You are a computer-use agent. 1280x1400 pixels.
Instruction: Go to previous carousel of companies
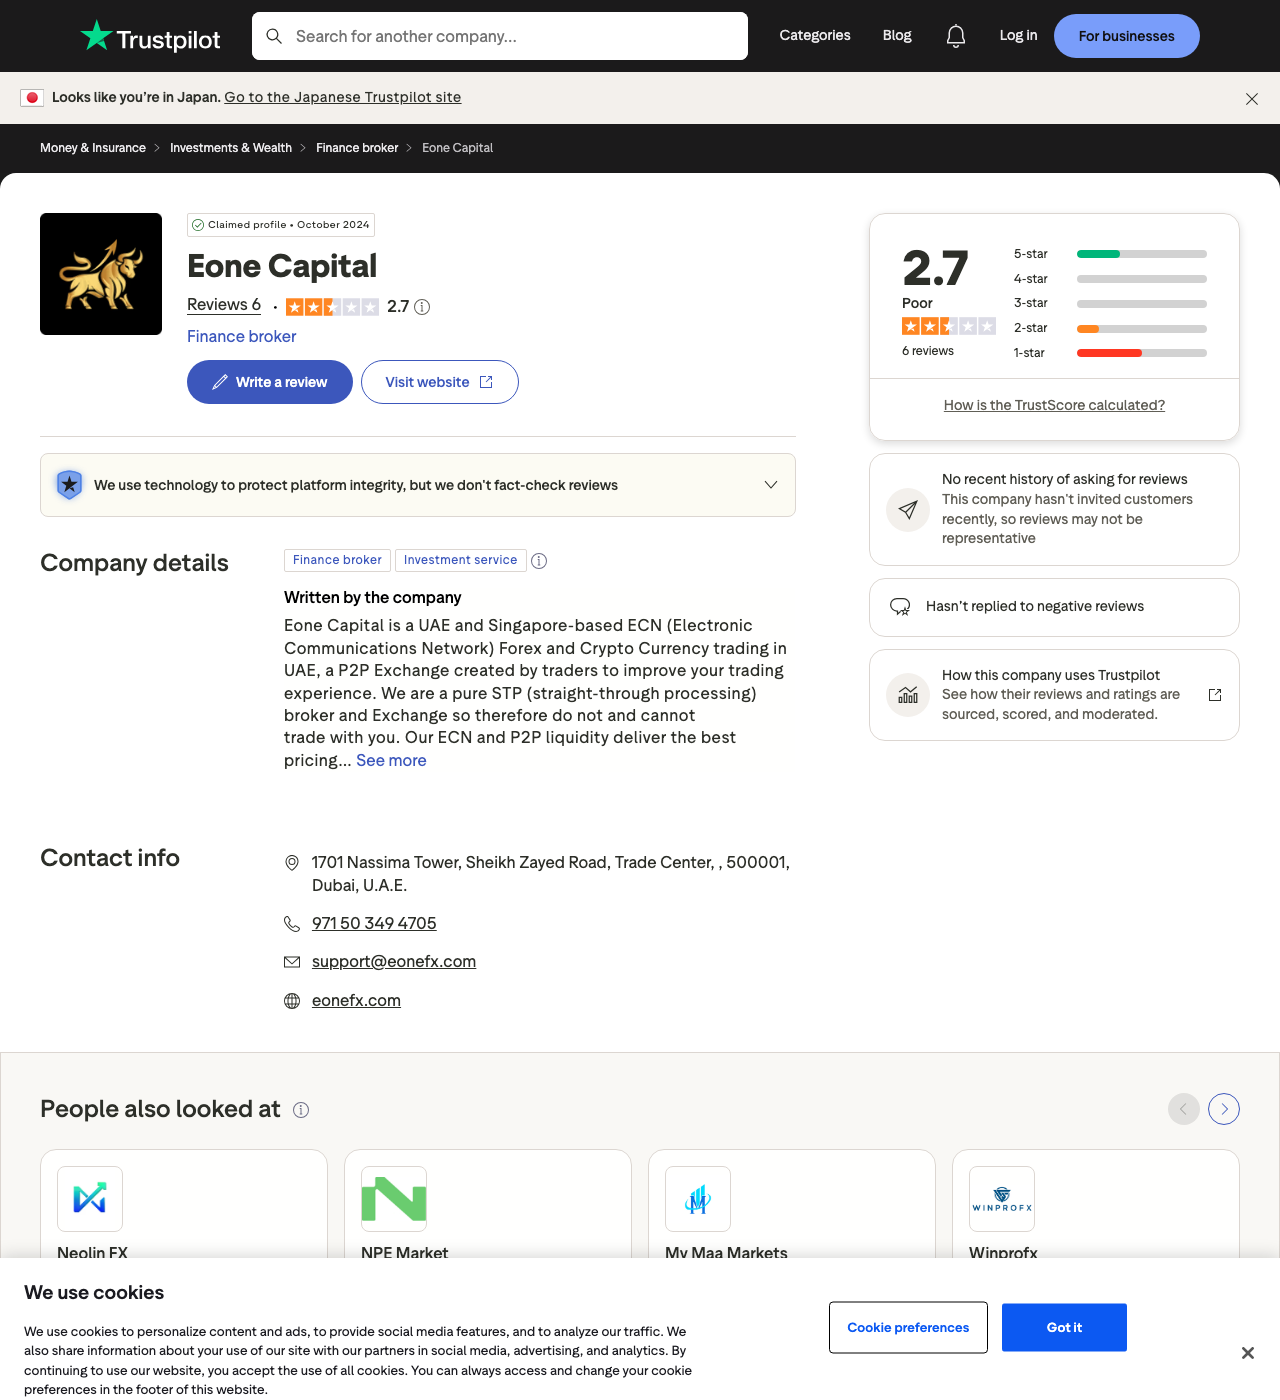point(1184,1109)
